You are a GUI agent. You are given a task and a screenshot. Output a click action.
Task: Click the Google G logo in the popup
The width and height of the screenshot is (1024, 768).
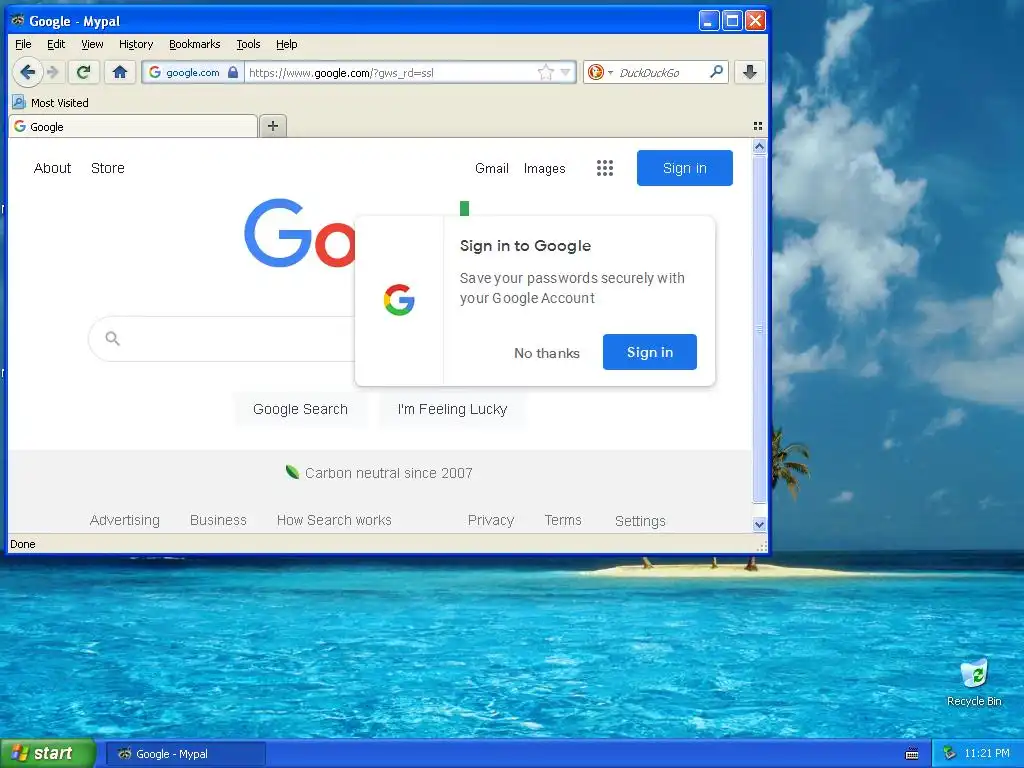(x=399, y=300)
